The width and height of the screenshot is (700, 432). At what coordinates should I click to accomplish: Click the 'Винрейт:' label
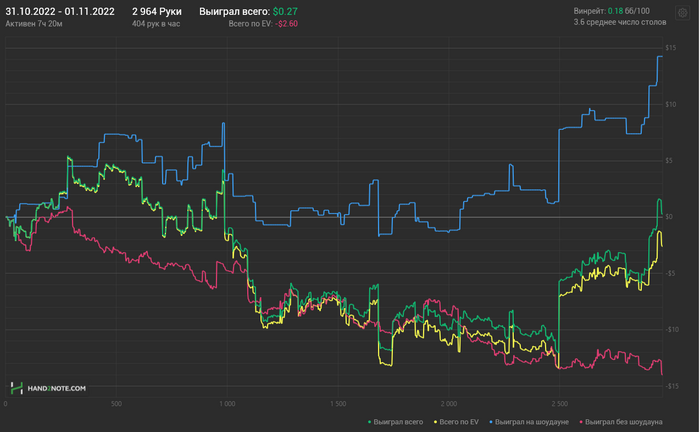pos(589,11)
